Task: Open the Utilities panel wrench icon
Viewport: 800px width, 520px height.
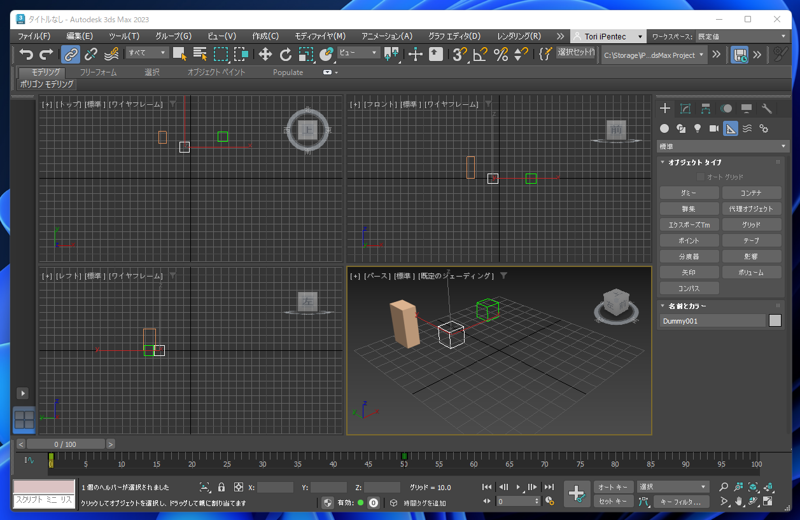Action: coord(767,109)
